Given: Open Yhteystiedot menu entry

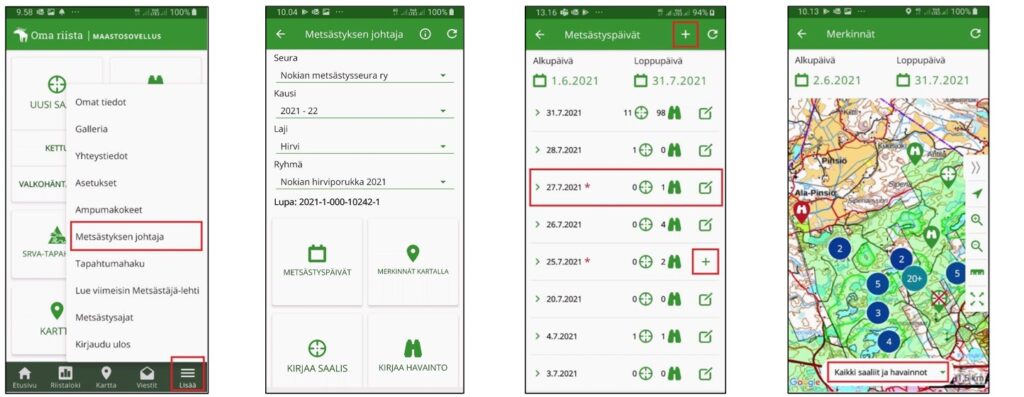Looking at the screenshot, I should (101, 156).
